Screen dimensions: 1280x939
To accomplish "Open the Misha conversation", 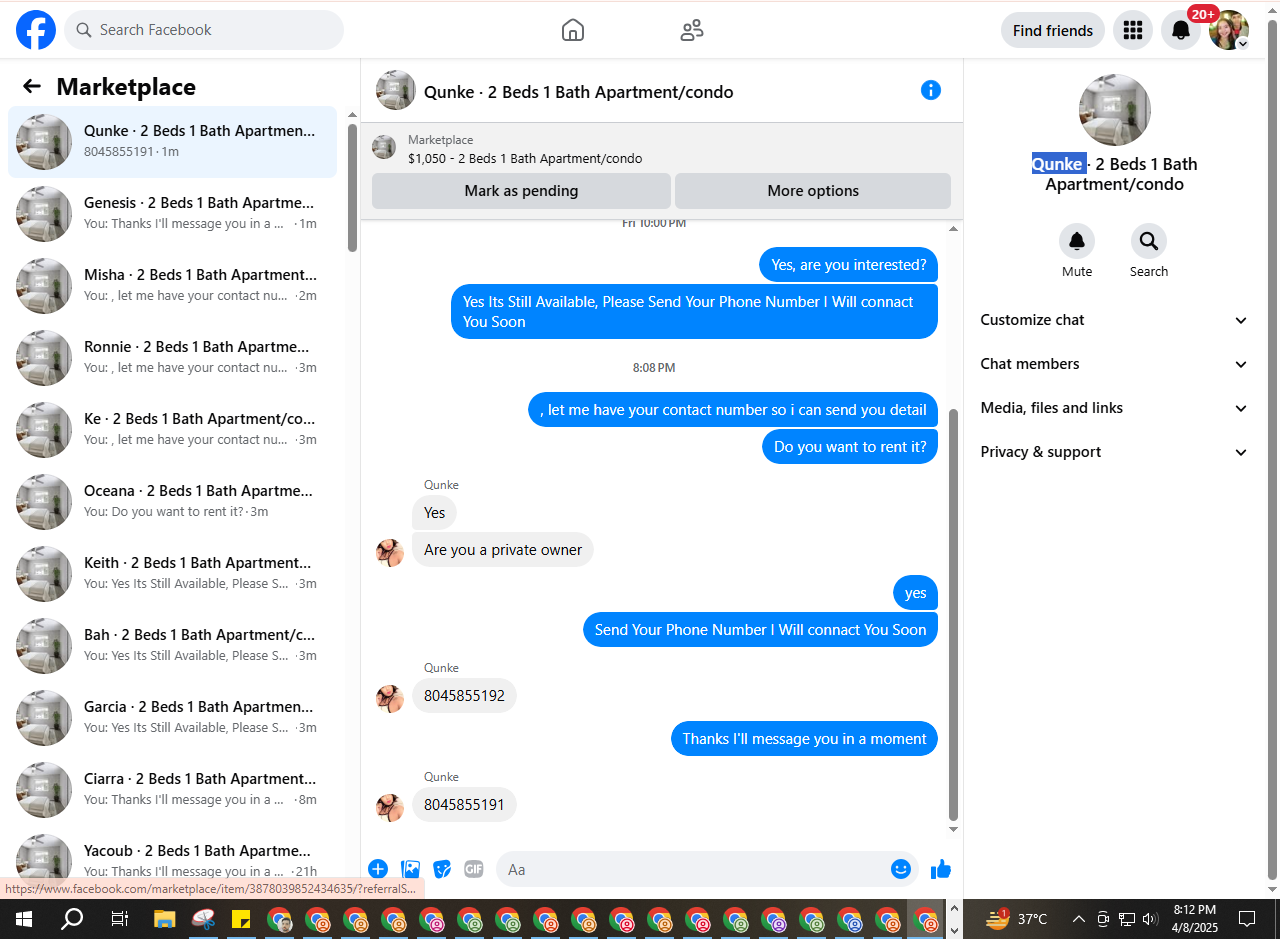I will coord(172,286).
